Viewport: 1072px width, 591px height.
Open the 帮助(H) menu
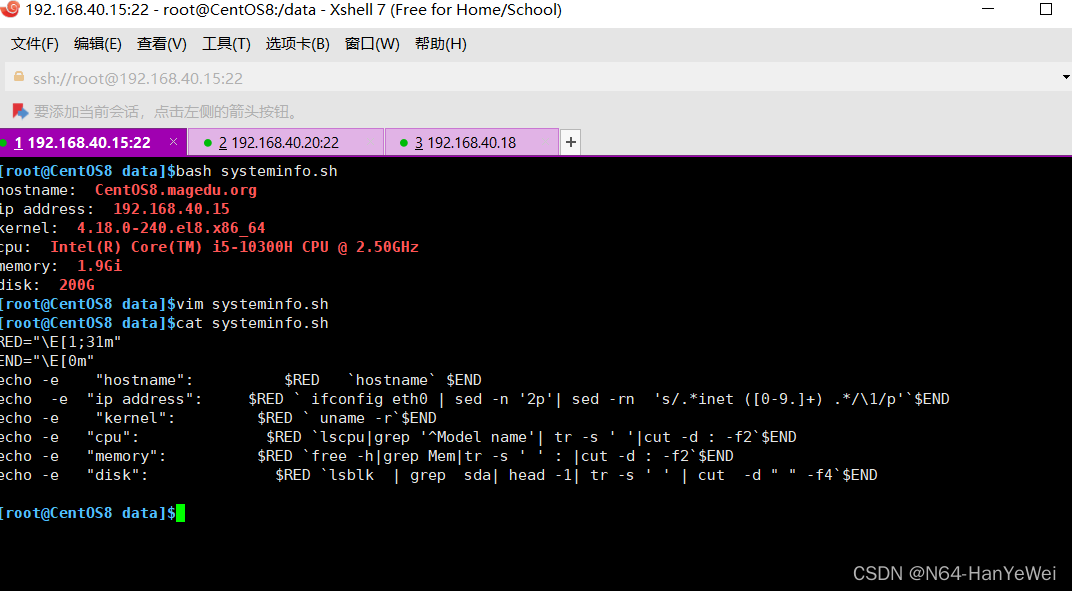pyautogui.click(x=440, y=43)
